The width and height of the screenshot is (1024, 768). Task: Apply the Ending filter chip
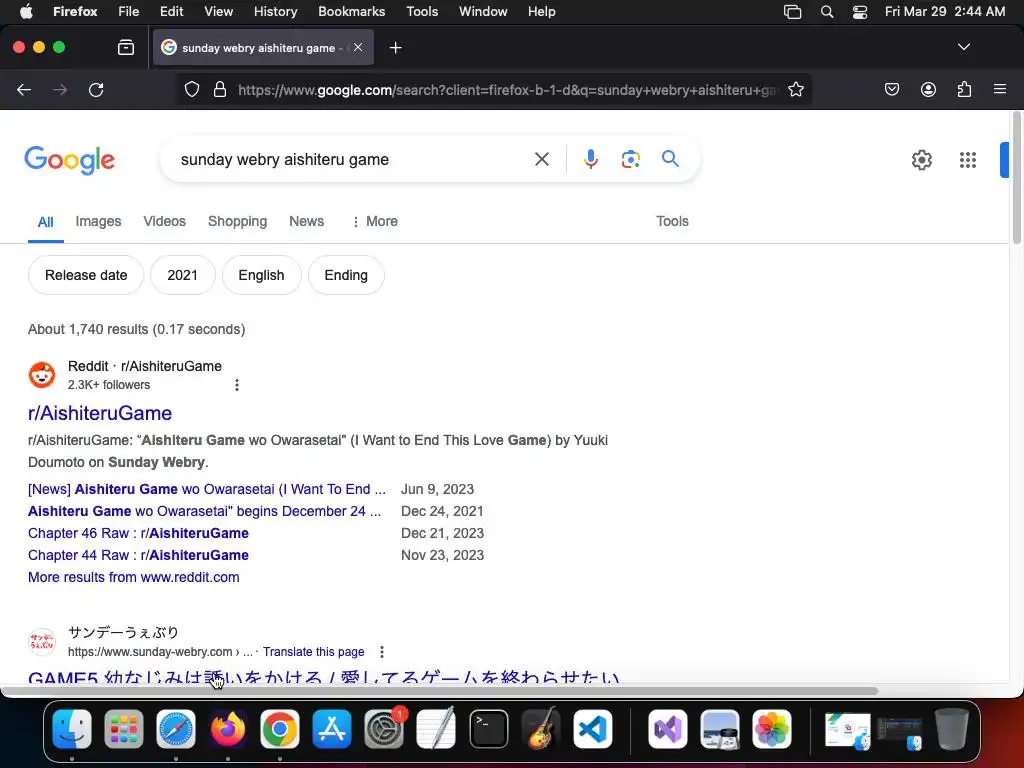pos(346,275)
